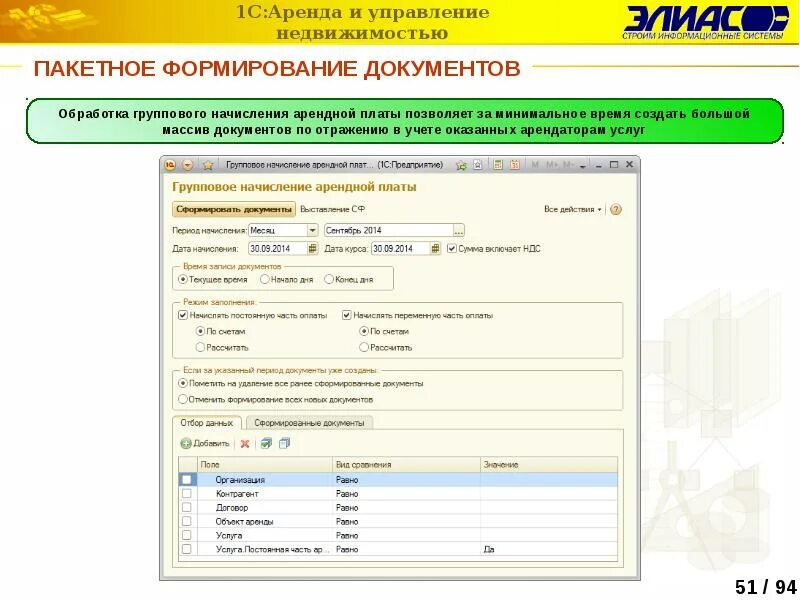
Task: Select Конец дня radio button
Action: coord(329,280)
